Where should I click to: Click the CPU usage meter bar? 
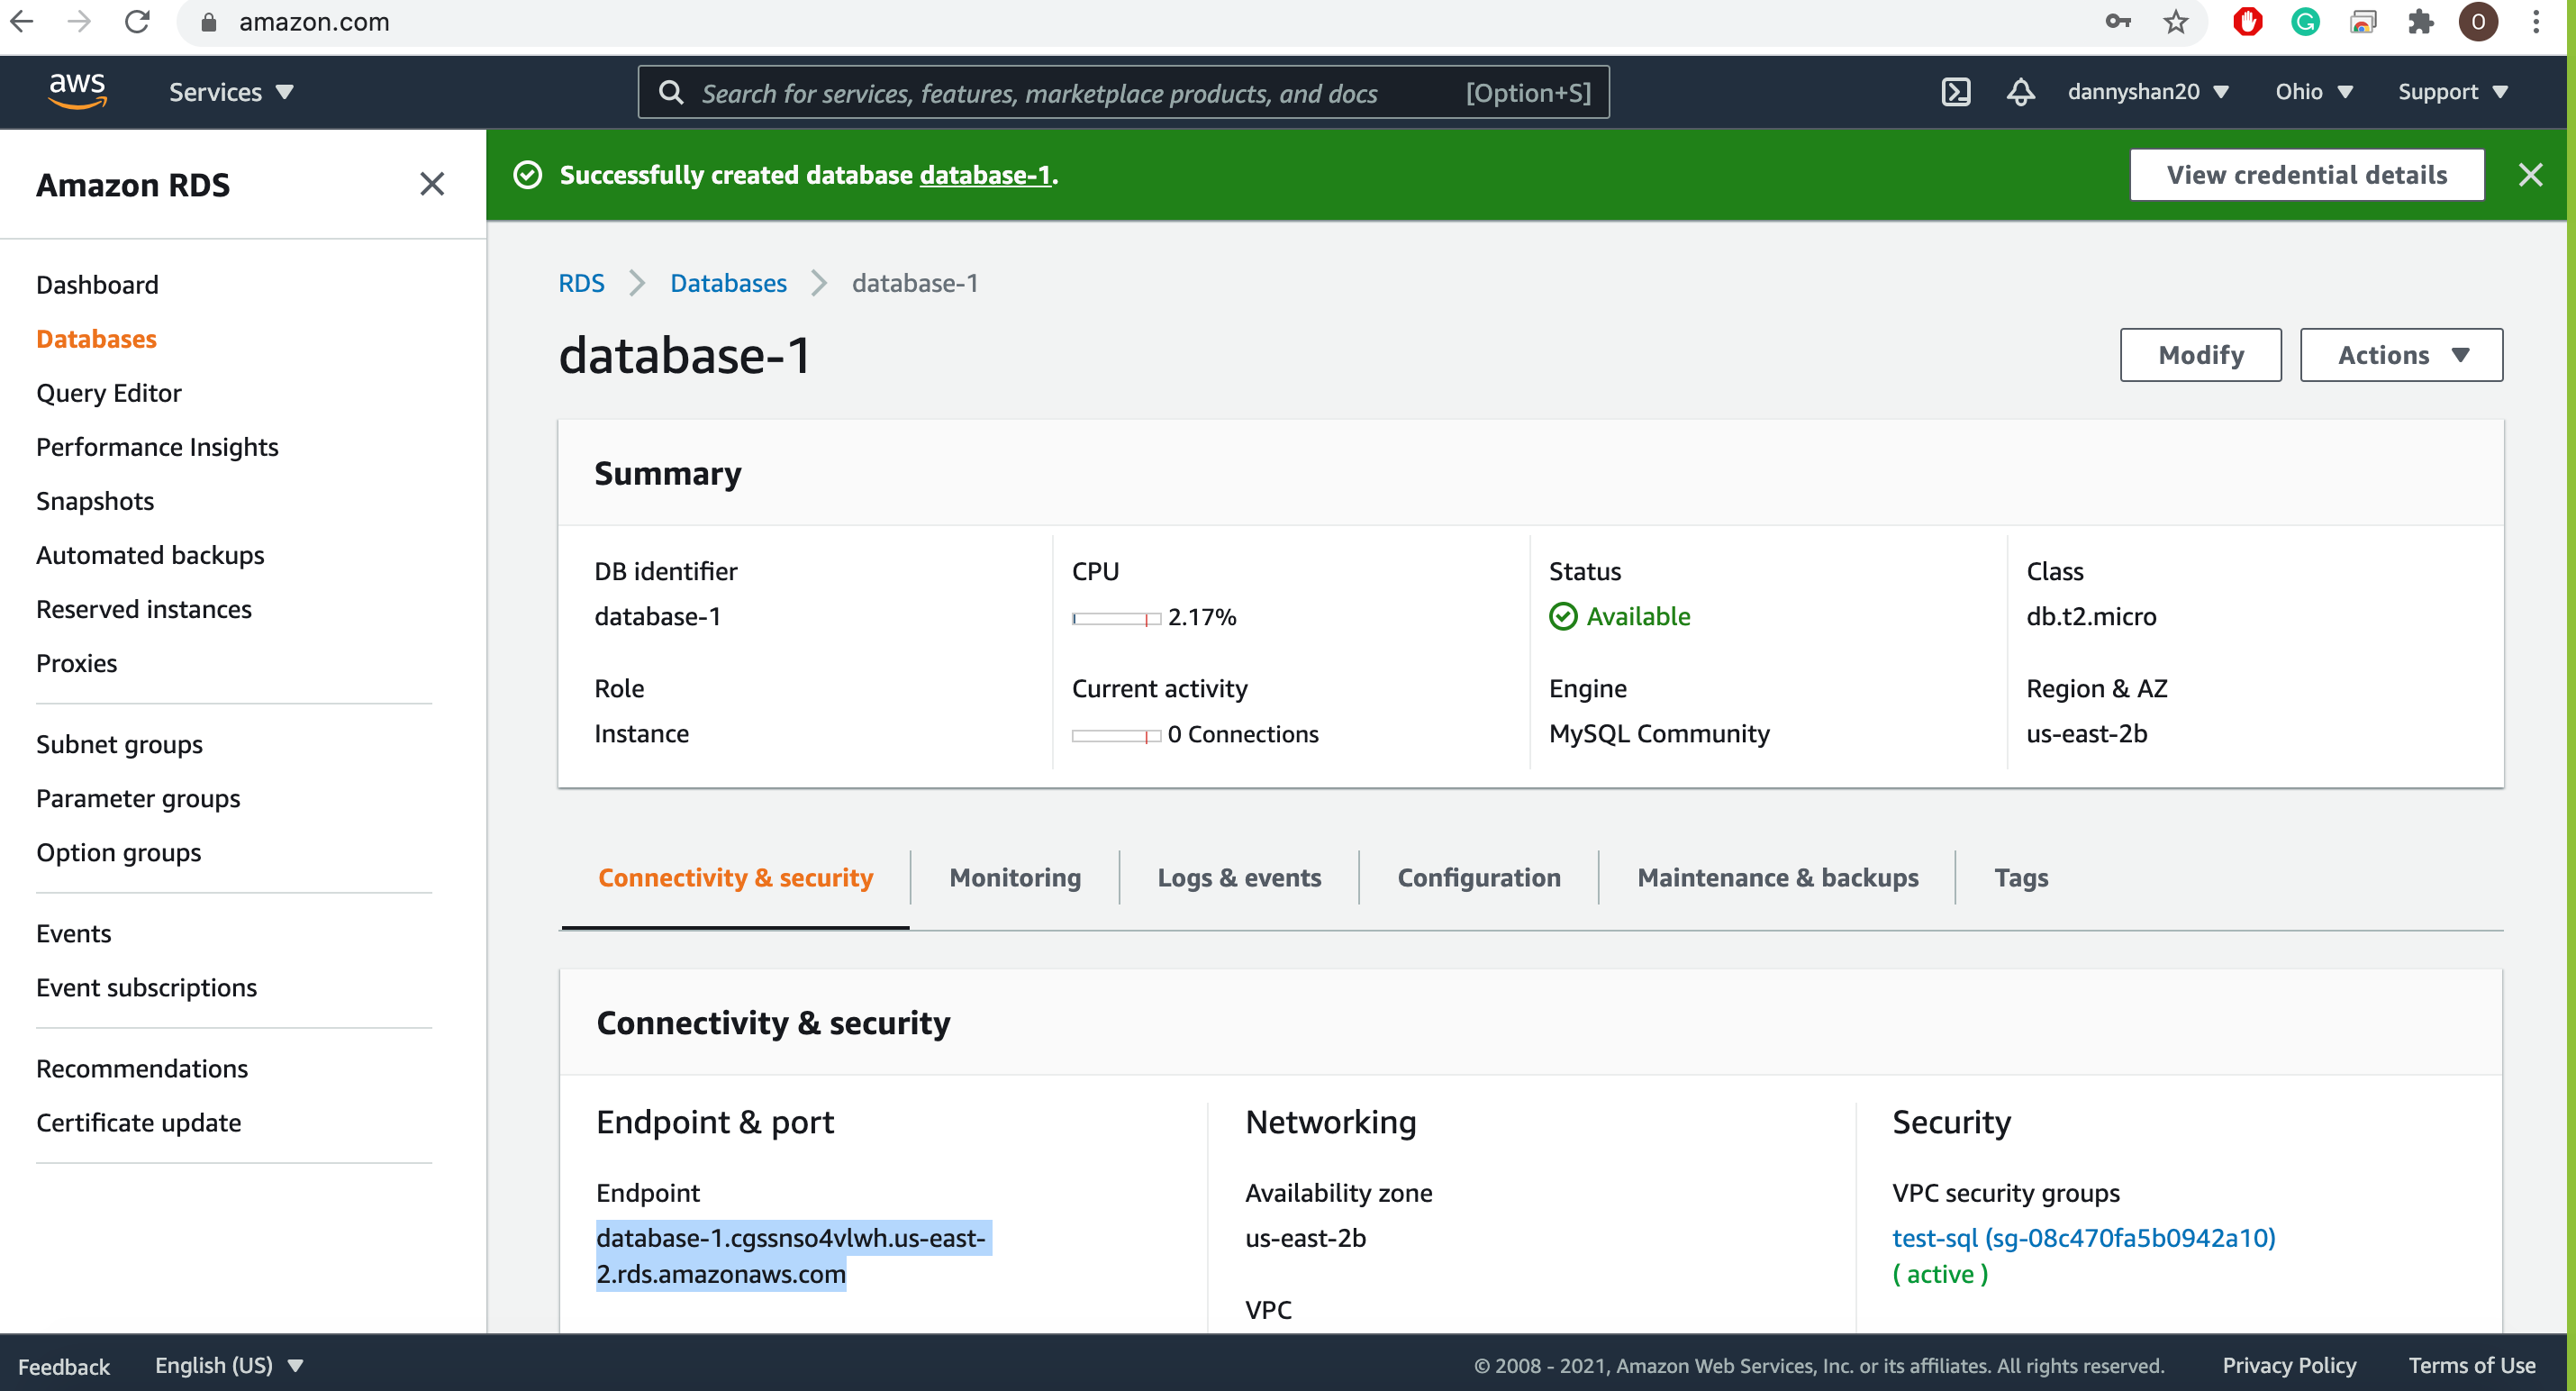pyautogui.click(x=1115, y=618)
